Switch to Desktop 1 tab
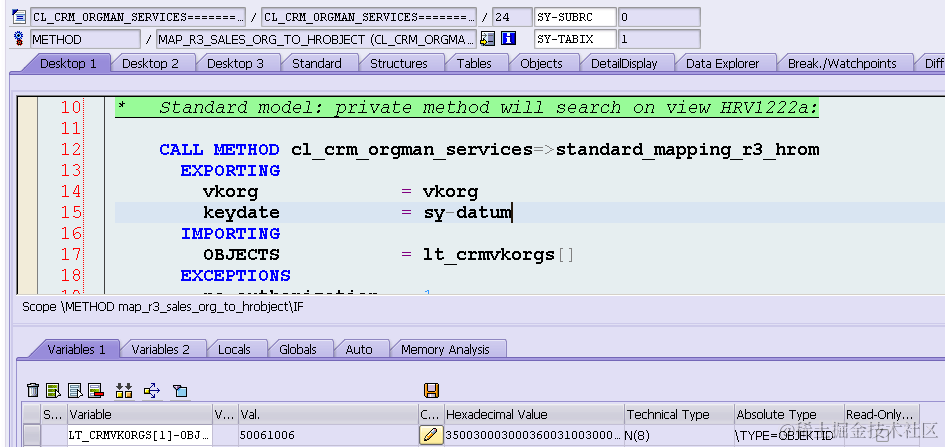Image resolution: width=945 pixels, height=447 pixels. pyautogui.click(x=68, y=63)
